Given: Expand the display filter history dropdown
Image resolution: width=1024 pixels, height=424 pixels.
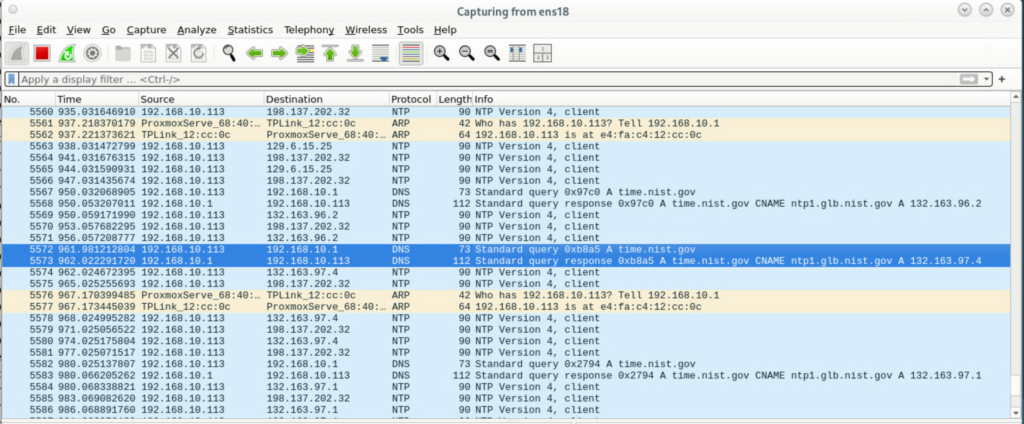Looking at the screenshot, I should click(x=987, y=79).
